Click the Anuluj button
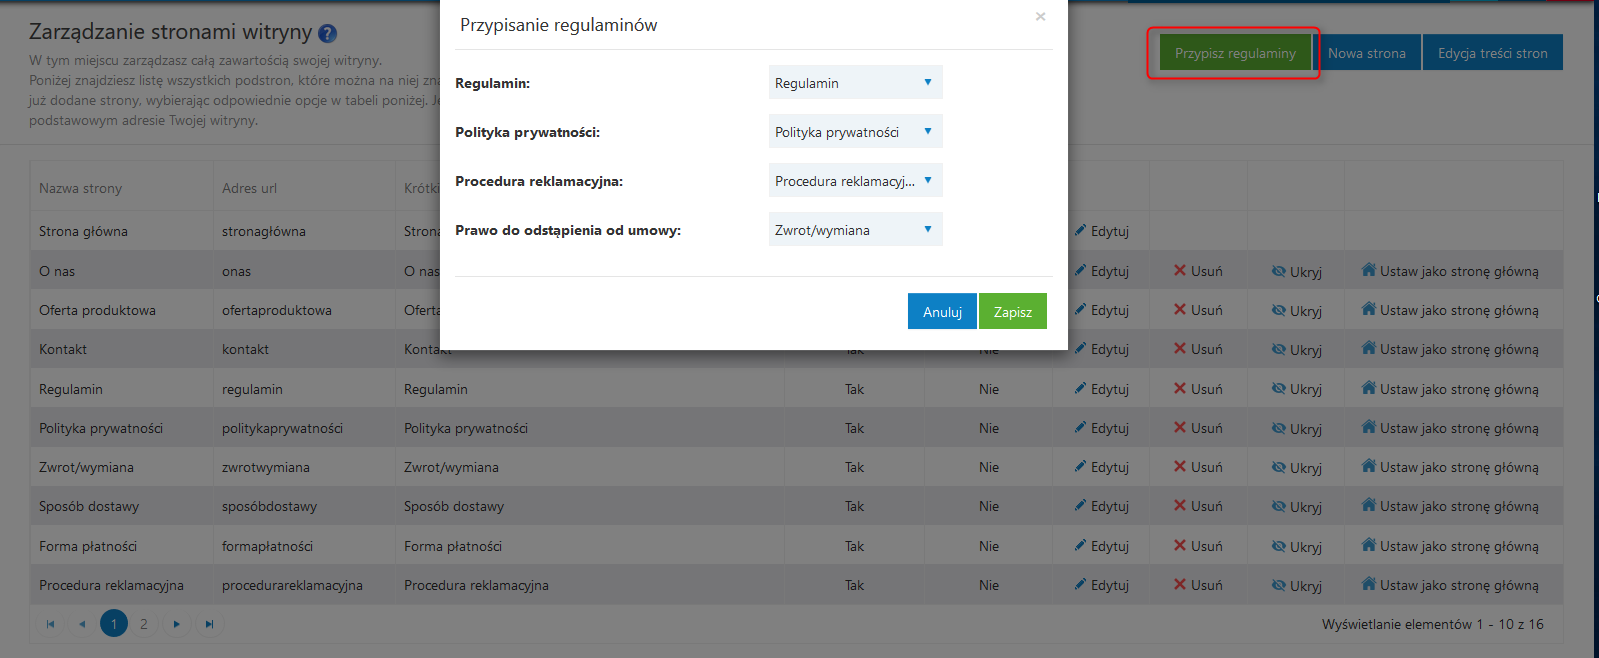 [942, 312]
